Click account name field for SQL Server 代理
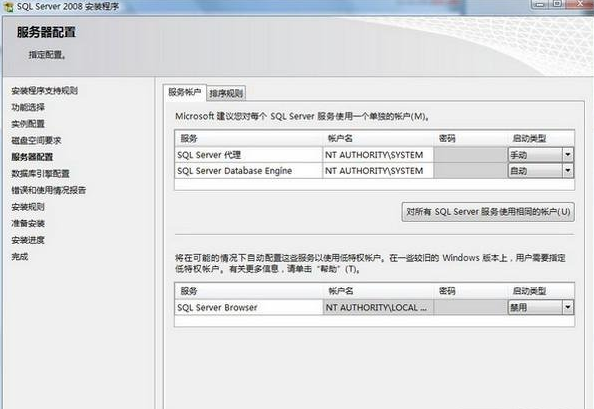The image size is (594, 409). pyautogui.click(x=378, y=155)
